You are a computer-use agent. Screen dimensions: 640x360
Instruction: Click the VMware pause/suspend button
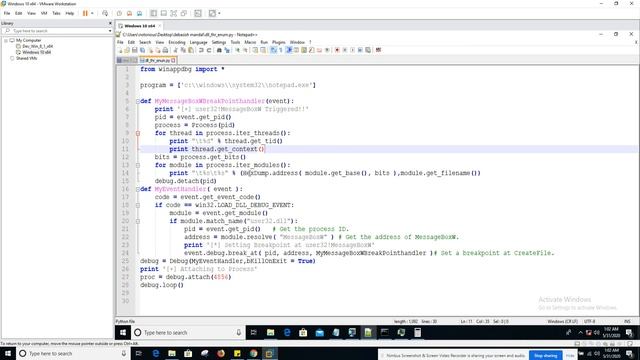(85, 13)
